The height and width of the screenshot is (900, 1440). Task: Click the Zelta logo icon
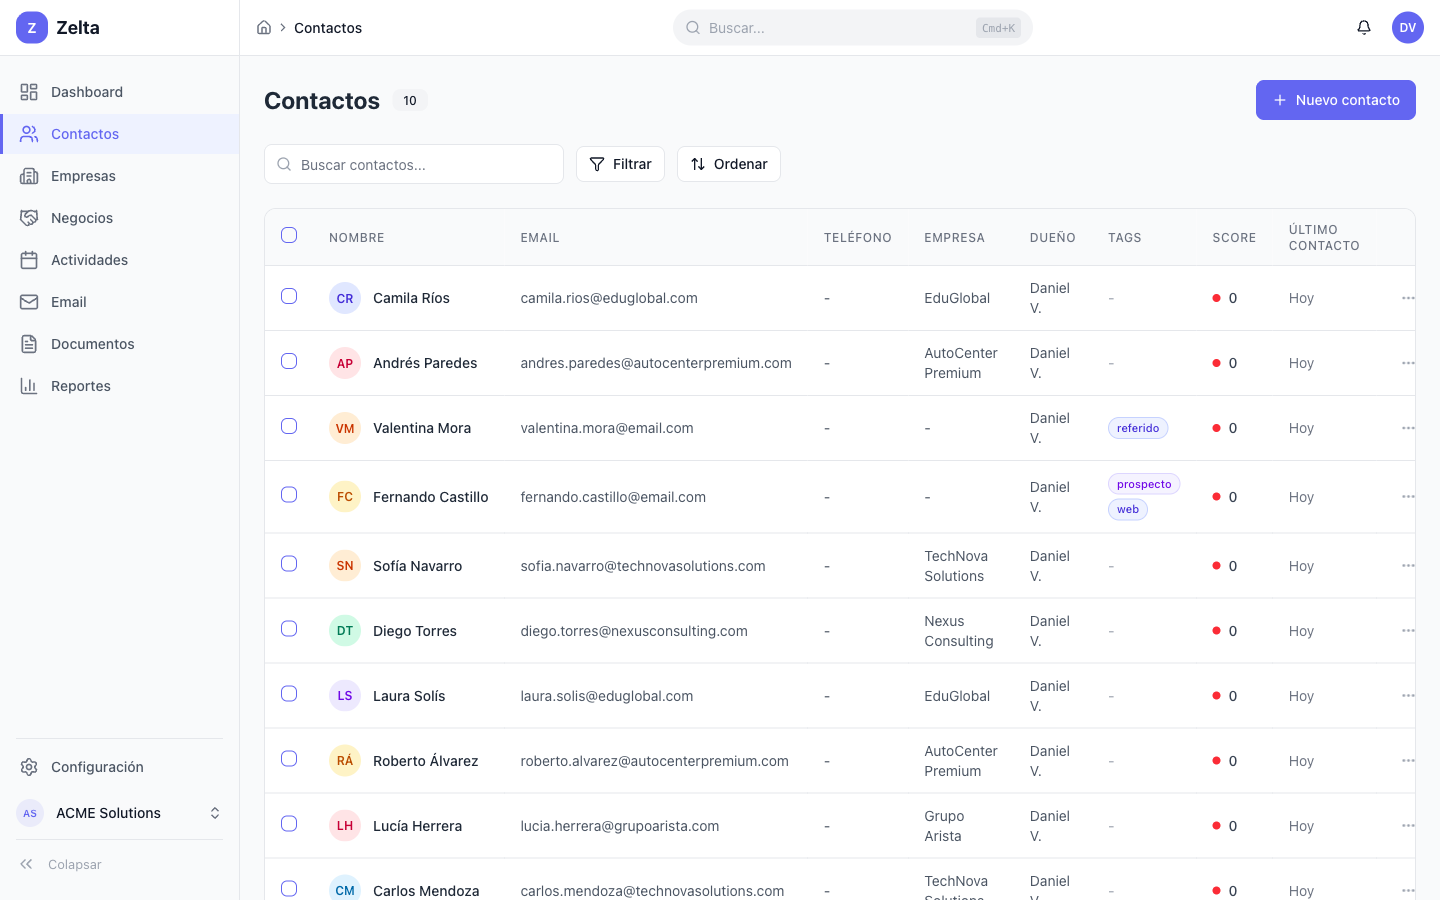coord(32,28)
